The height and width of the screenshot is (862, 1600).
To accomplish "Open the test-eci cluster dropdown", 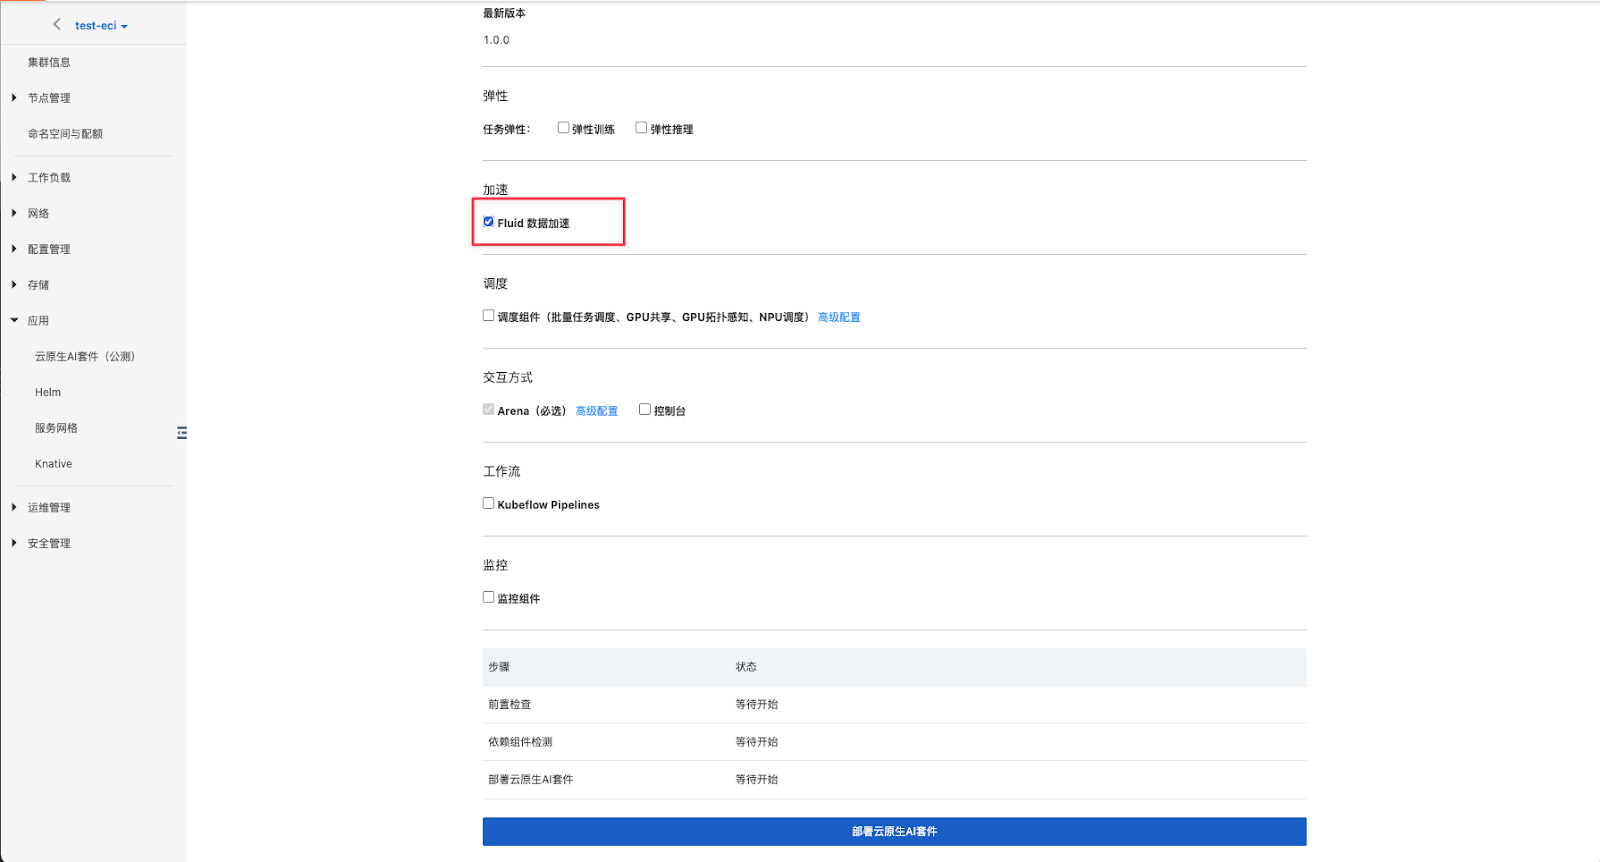I will coord(101,26).
